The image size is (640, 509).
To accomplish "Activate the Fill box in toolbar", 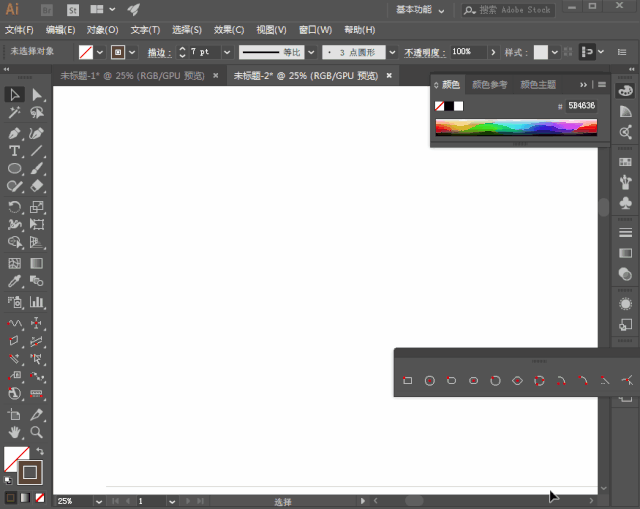I will 13,456.
